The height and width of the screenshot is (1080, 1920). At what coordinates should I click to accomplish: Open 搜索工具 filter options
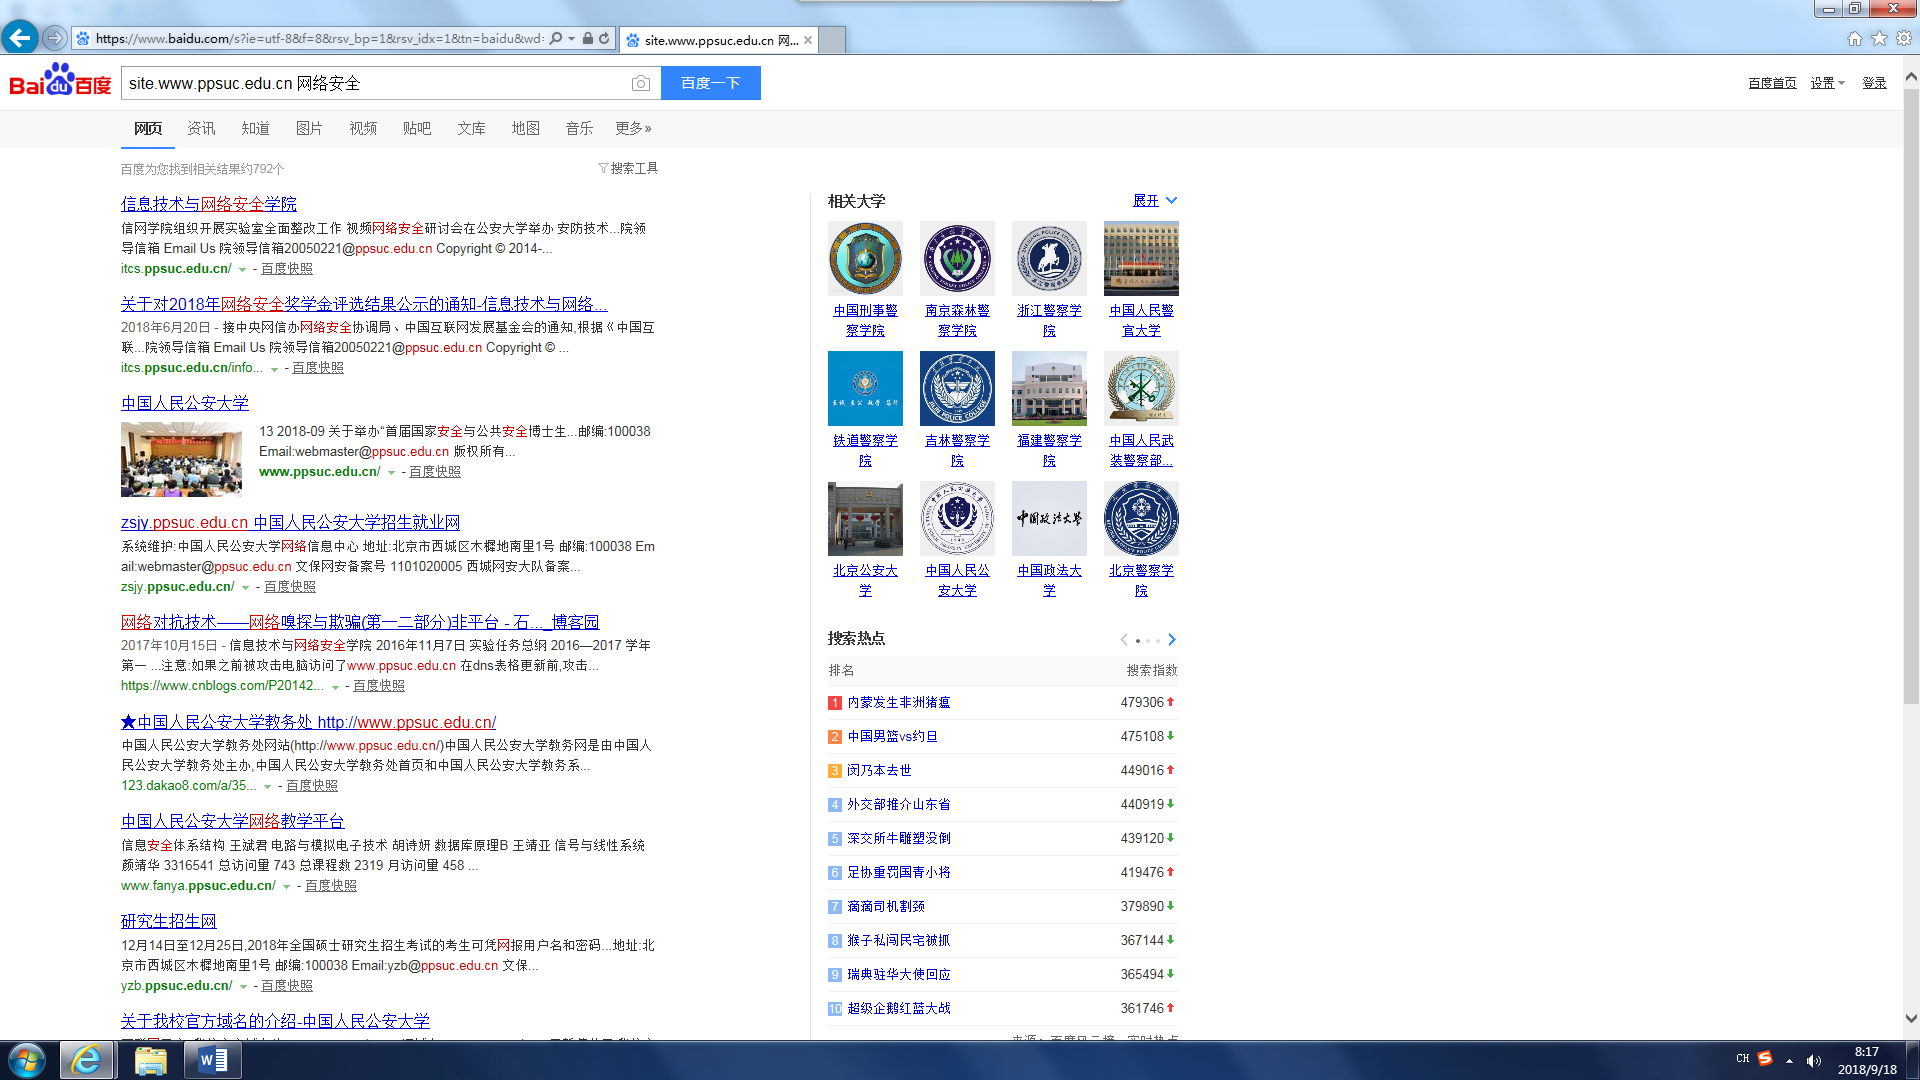coord(628,168)
